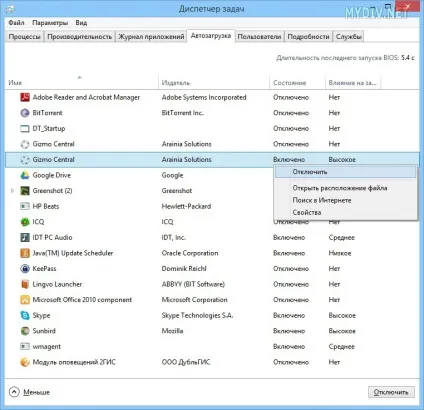This screenshot has width=424, height=410.
Task: Click the HP Beats icon
Action: 25,206
